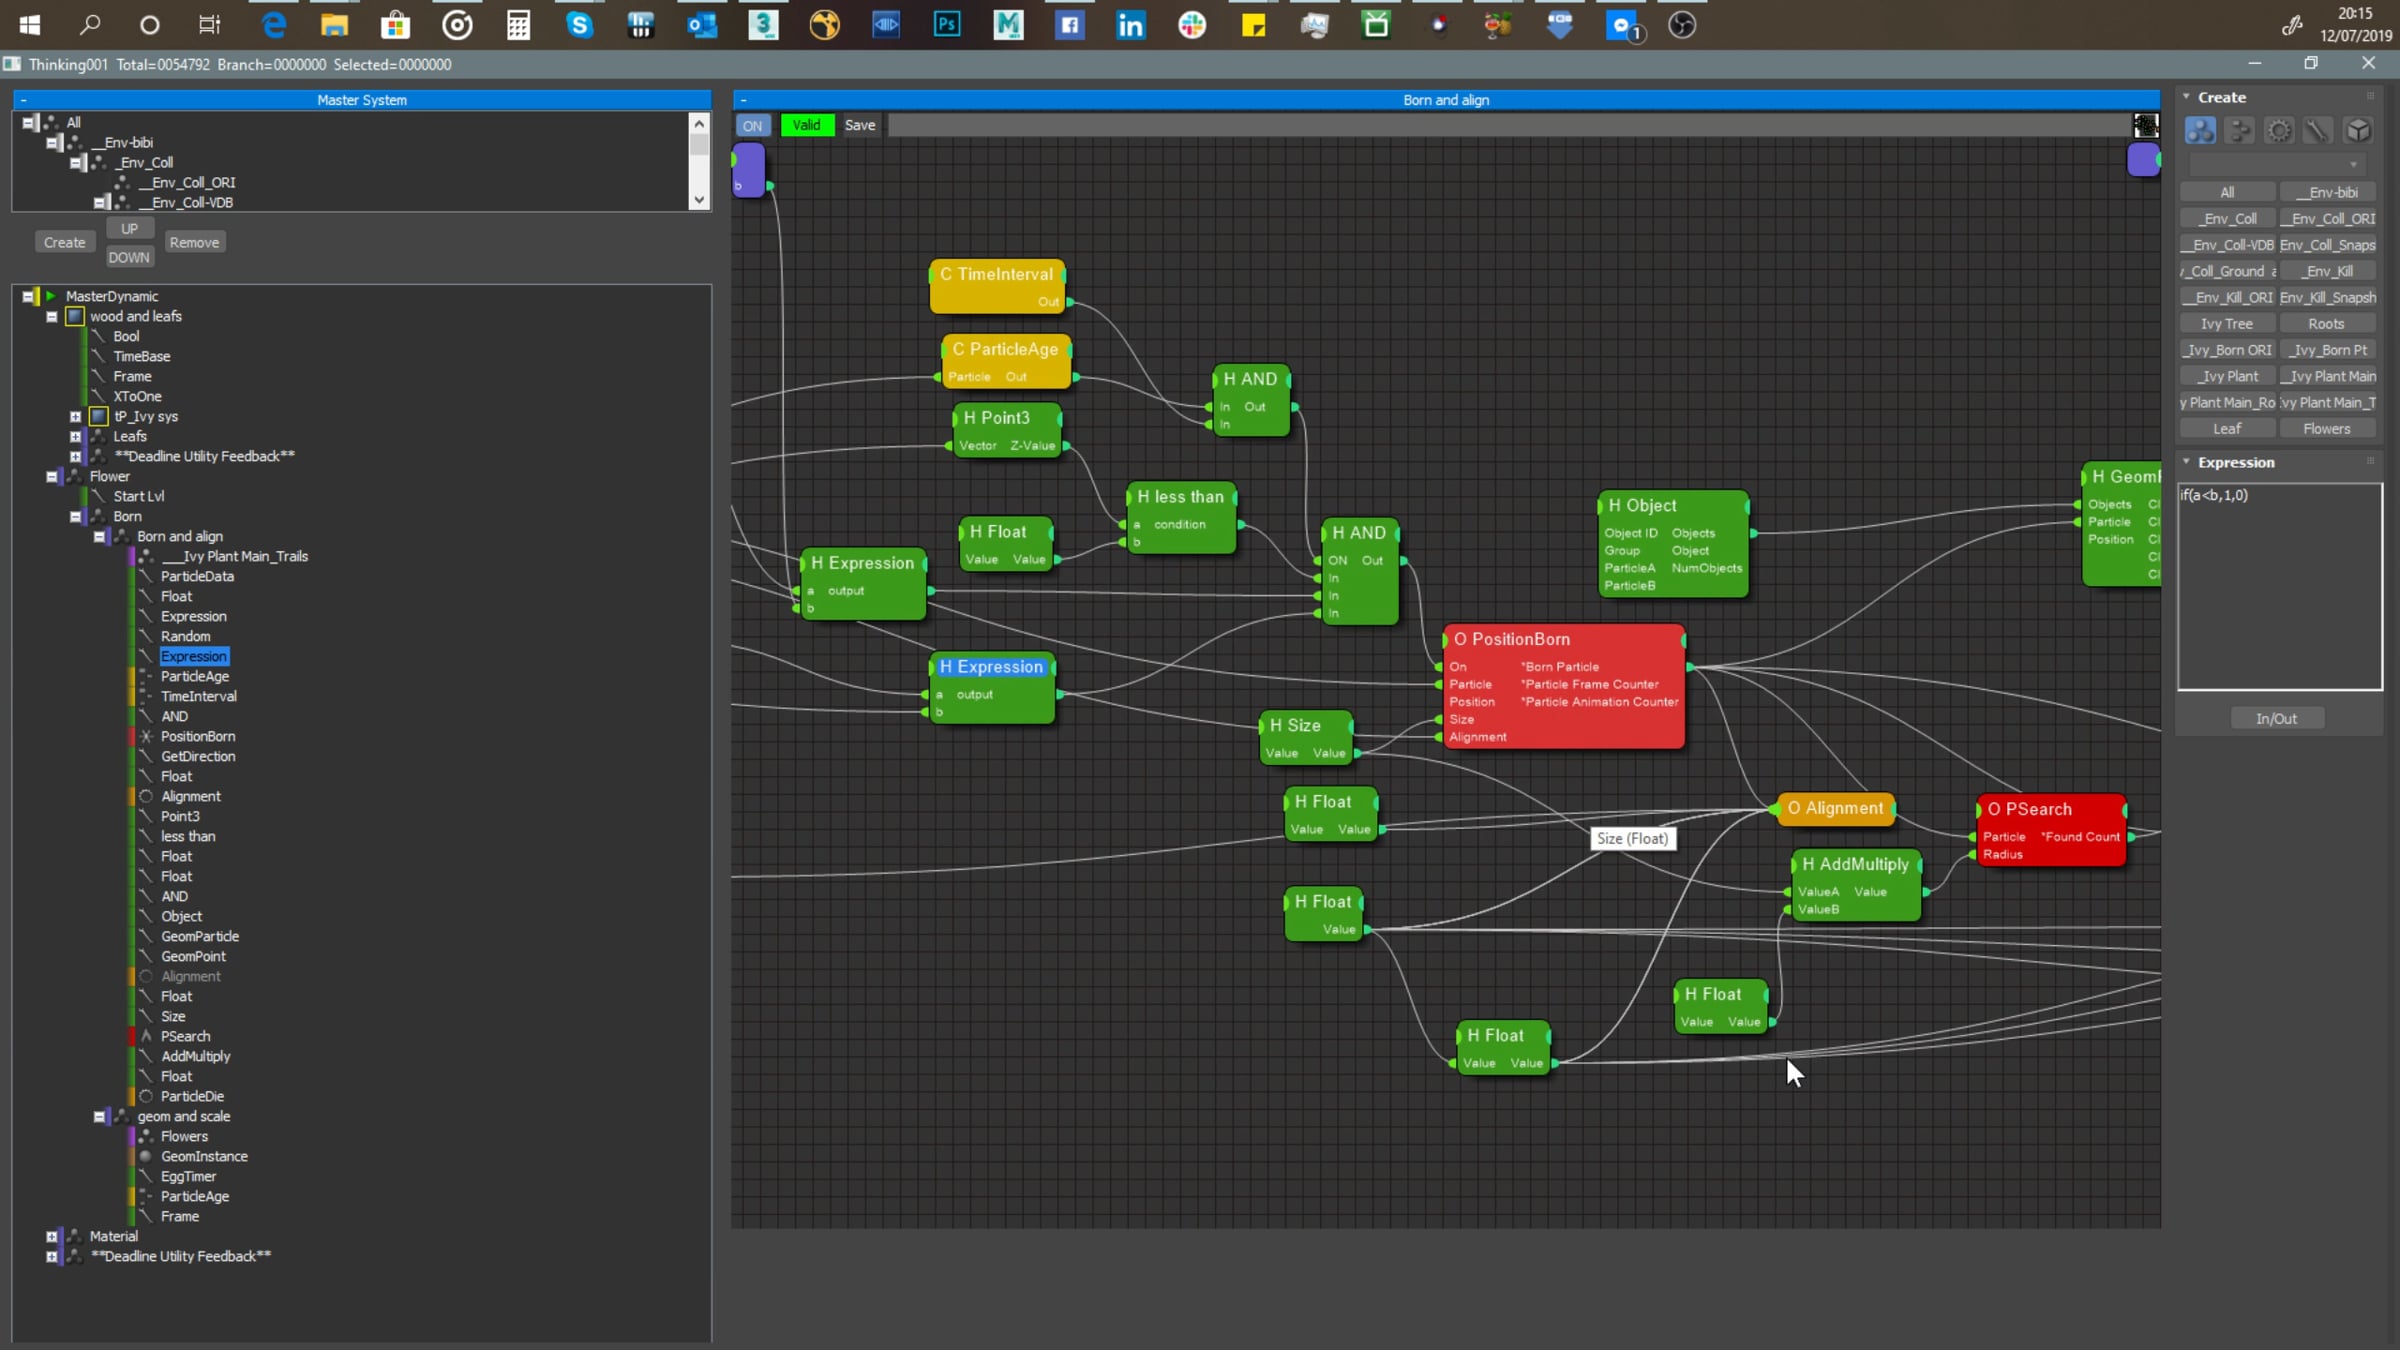
Task: Toggle the green Valid button
Action: tap(806, 126)
